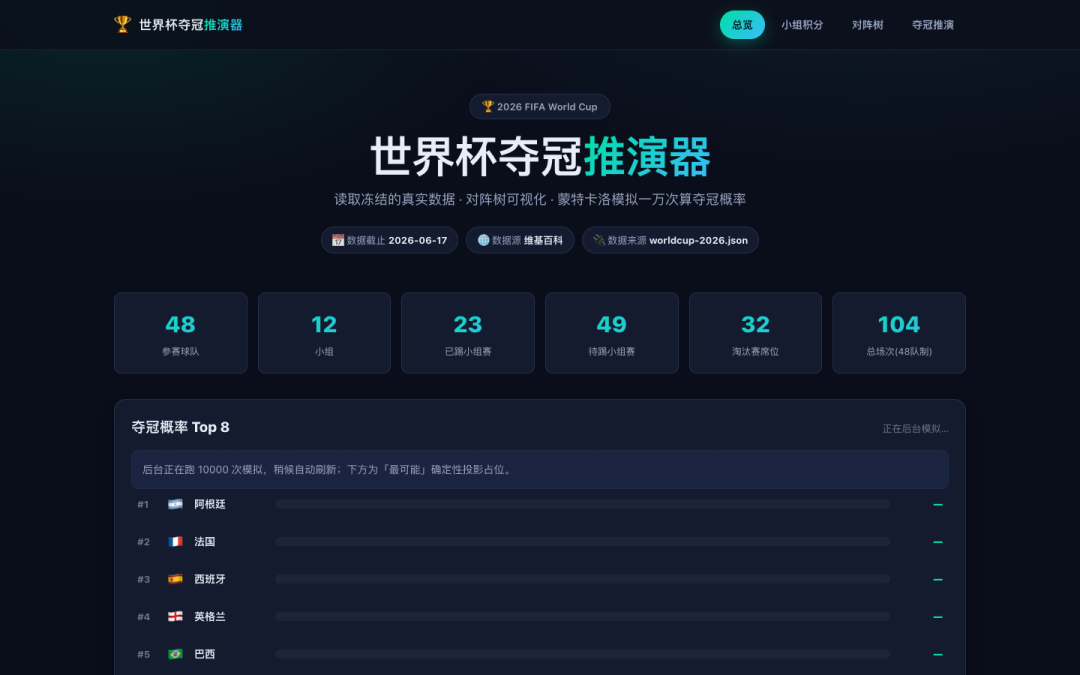The height and width of the screenshot is (675, 1080).
Task: Click the England flag icon
Action: click(x=175, y=616)
